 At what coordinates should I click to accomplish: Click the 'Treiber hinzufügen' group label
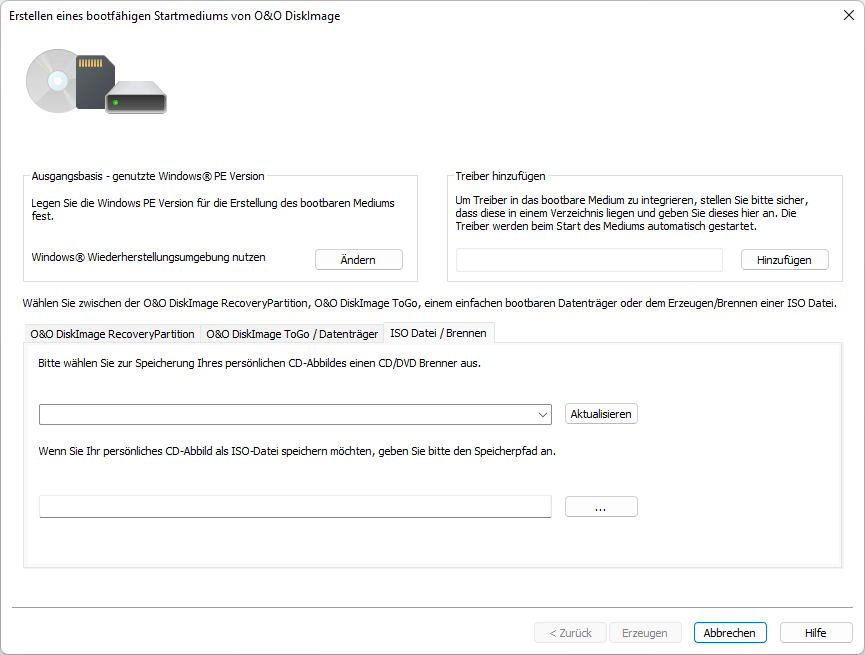point(500,176)
